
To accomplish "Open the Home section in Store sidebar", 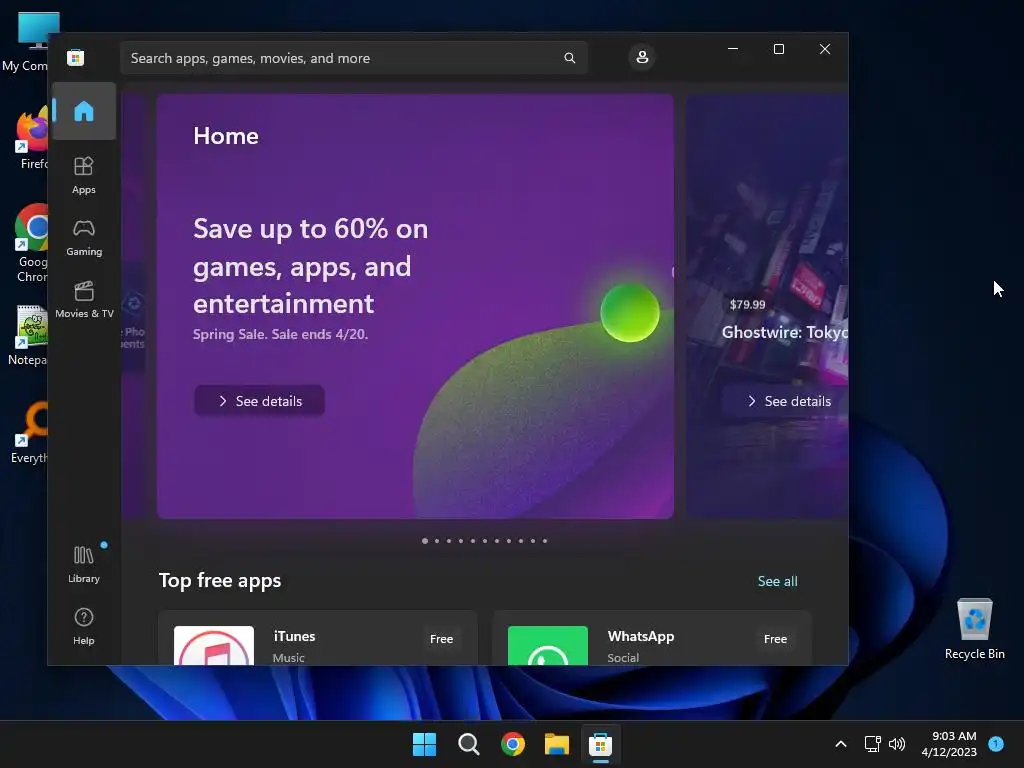I will pos(84,111).
